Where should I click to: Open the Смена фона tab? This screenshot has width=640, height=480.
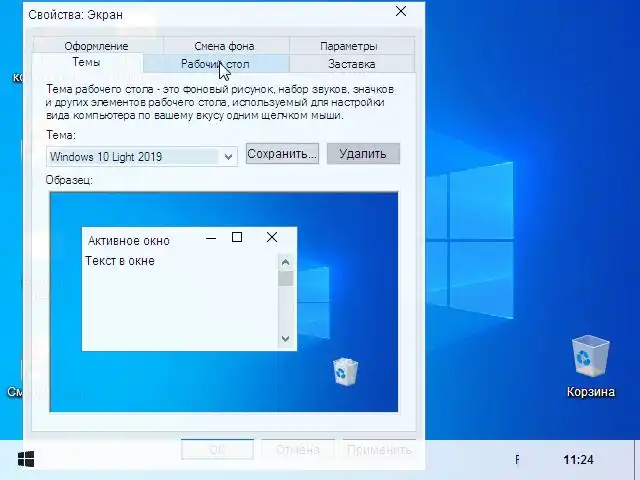(224, 46)
